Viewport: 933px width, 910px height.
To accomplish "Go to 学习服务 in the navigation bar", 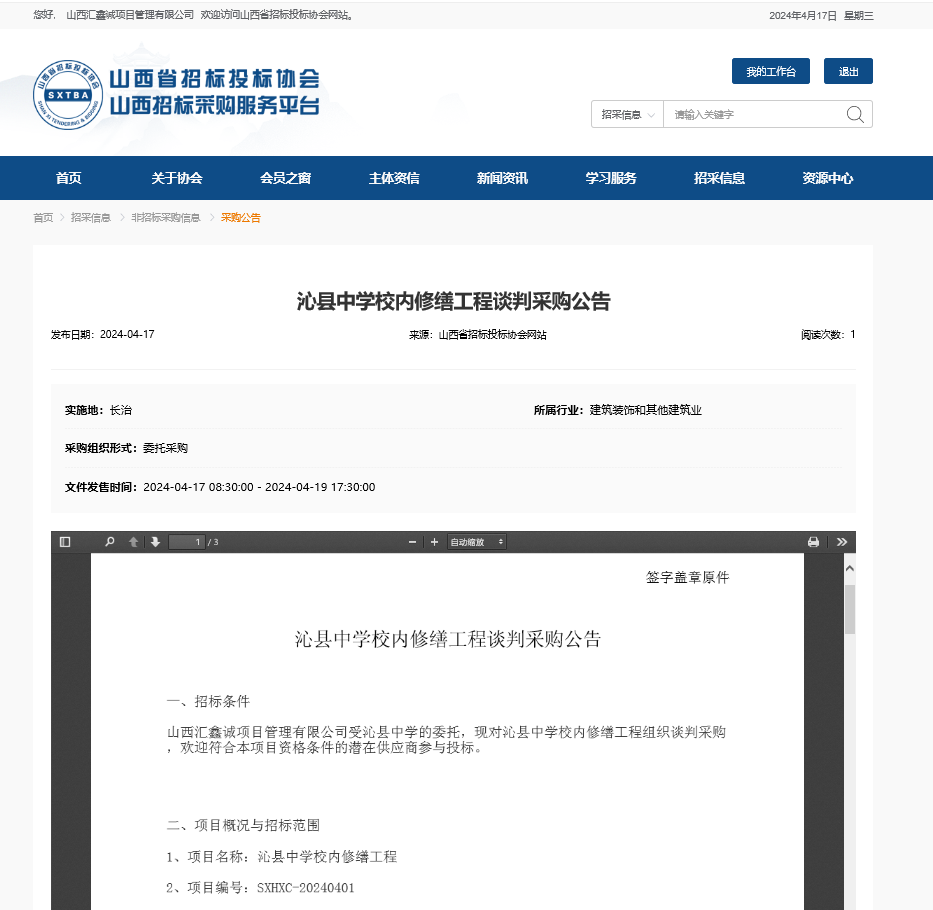I will click(x=611, y=178).
